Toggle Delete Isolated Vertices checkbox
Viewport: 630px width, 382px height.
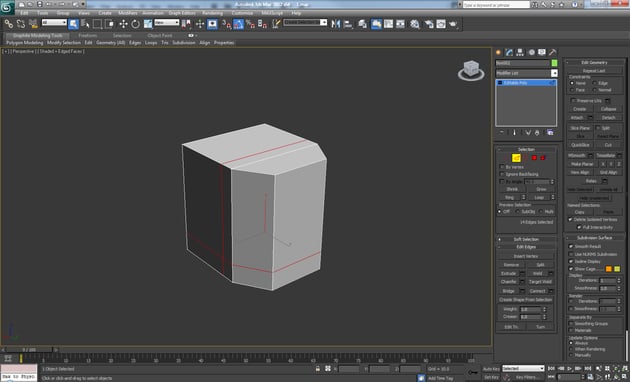click(570, 219)
